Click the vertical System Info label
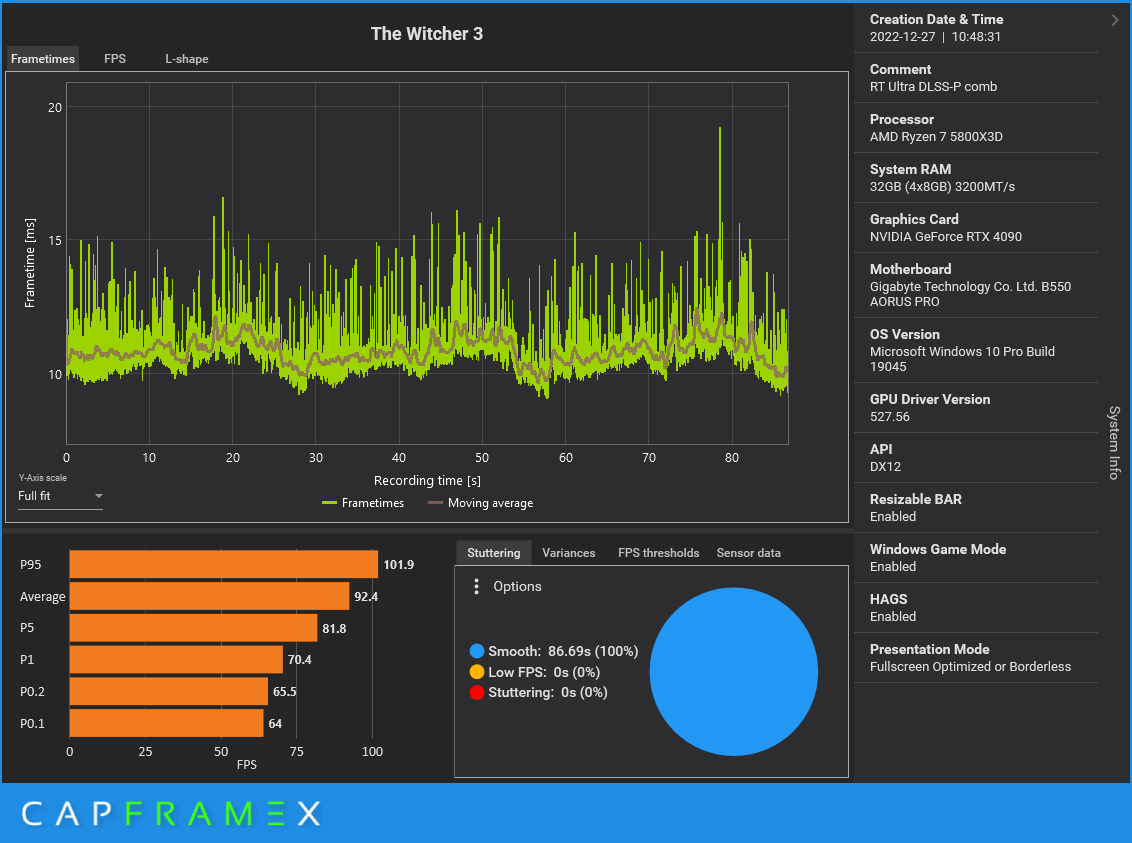This screenshot has width=1132, height=843. (x=1115, y=442)
